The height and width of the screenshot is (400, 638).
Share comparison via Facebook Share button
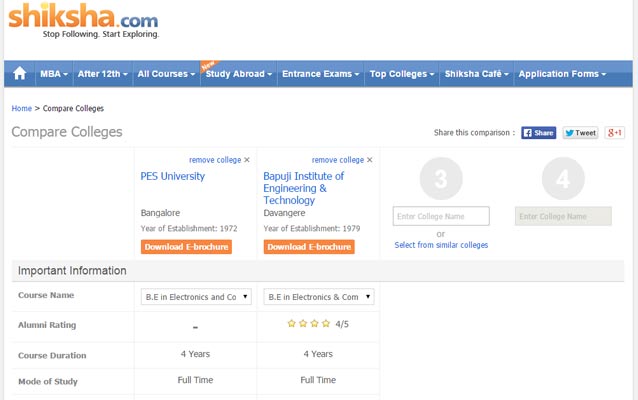tap(538, 132)
